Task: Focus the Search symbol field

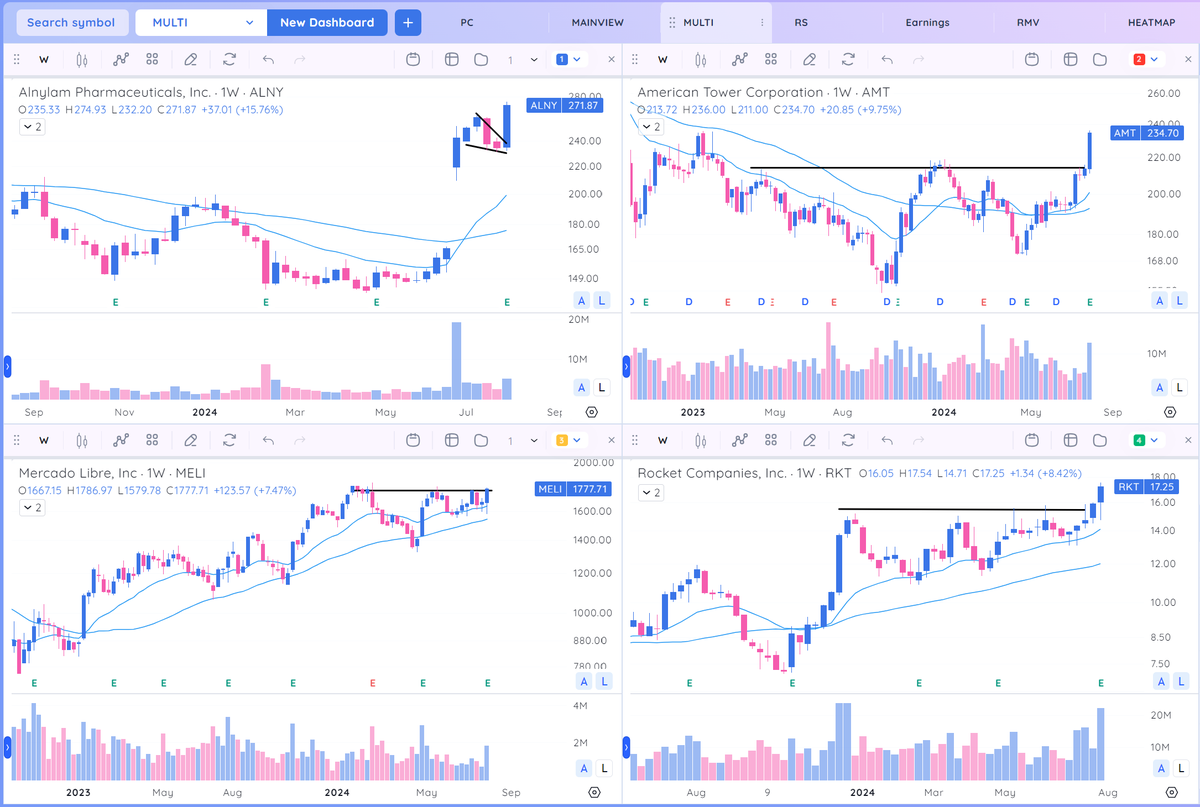Action: tap(71, 22)
